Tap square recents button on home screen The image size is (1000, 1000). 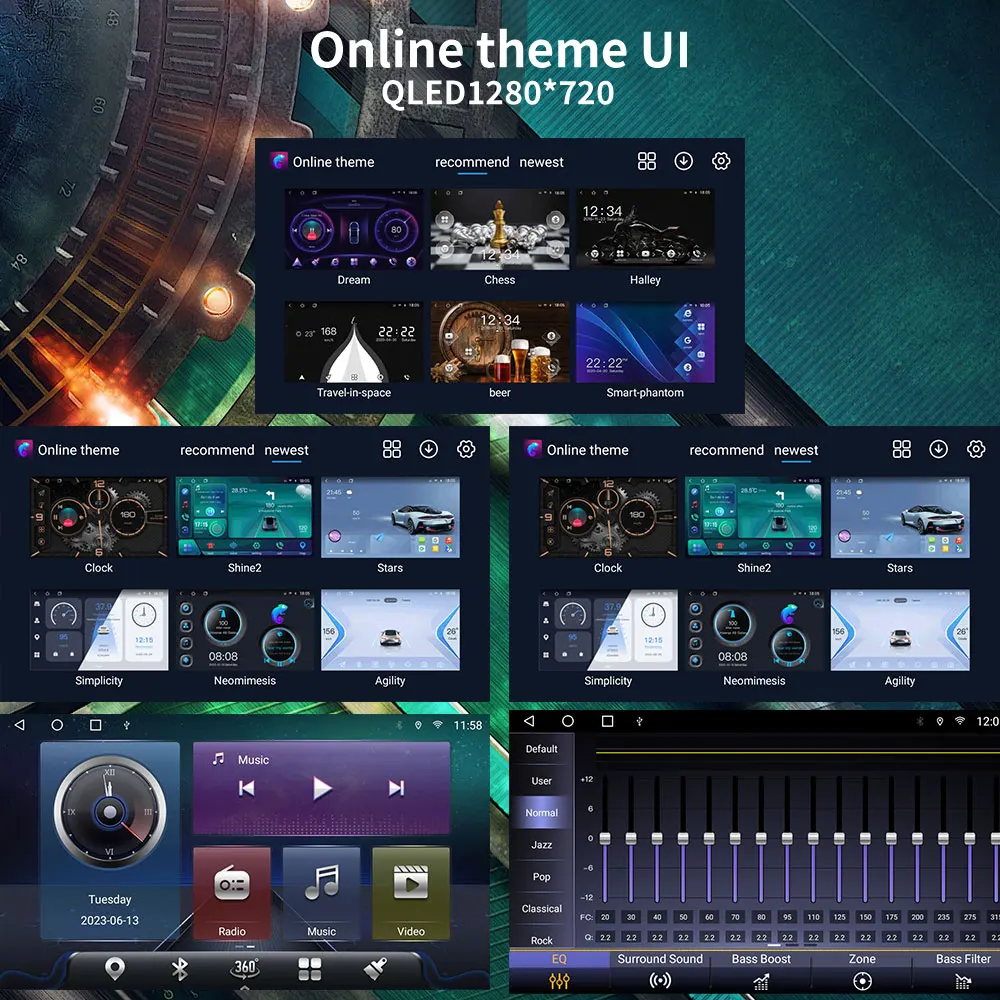[x=96, y=725]
